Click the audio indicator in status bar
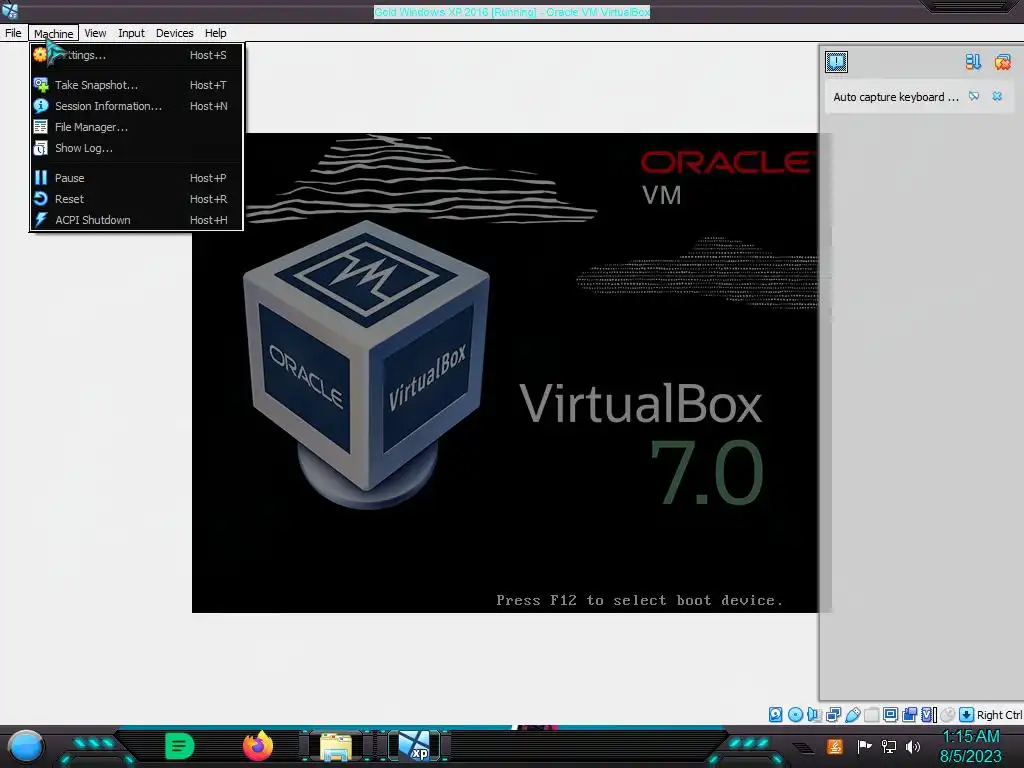Screen dimensions: 1024x768 814,714
